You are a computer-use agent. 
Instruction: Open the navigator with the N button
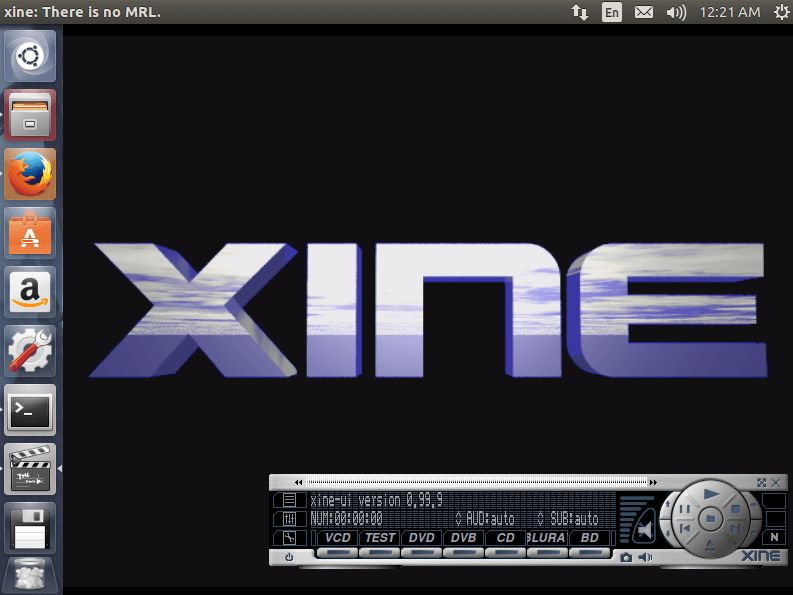click(774, 537)
